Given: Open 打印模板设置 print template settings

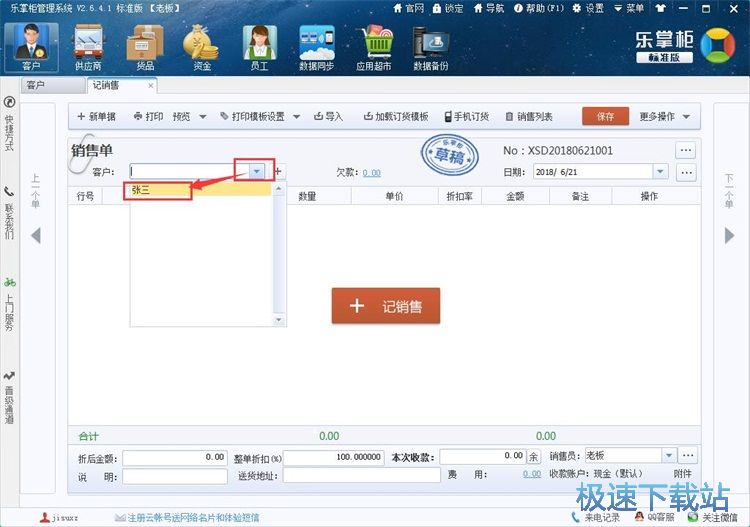Looking at the screenshot, I should pyautogui.click(x=253, y=116).
